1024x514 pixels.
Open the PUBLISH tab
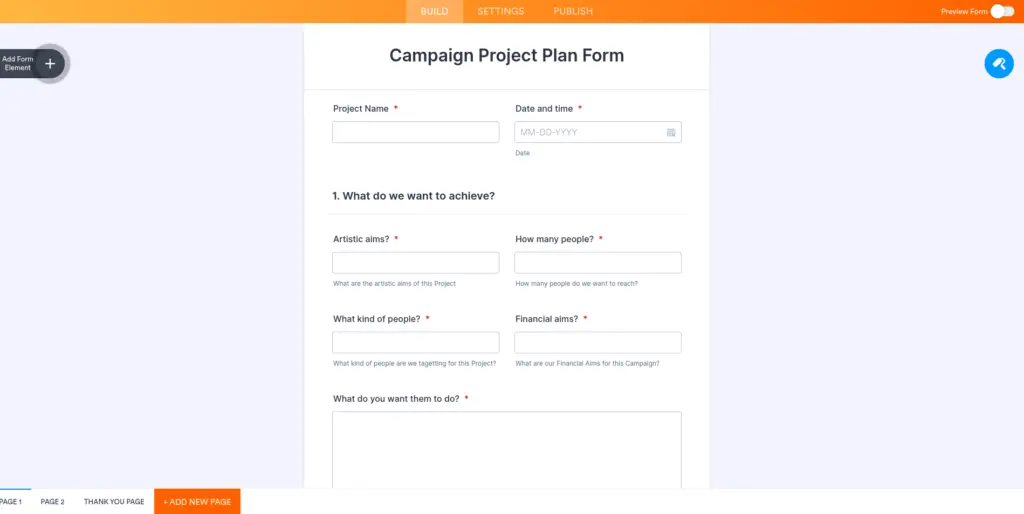pyautogui.click(x=573, y=11)
